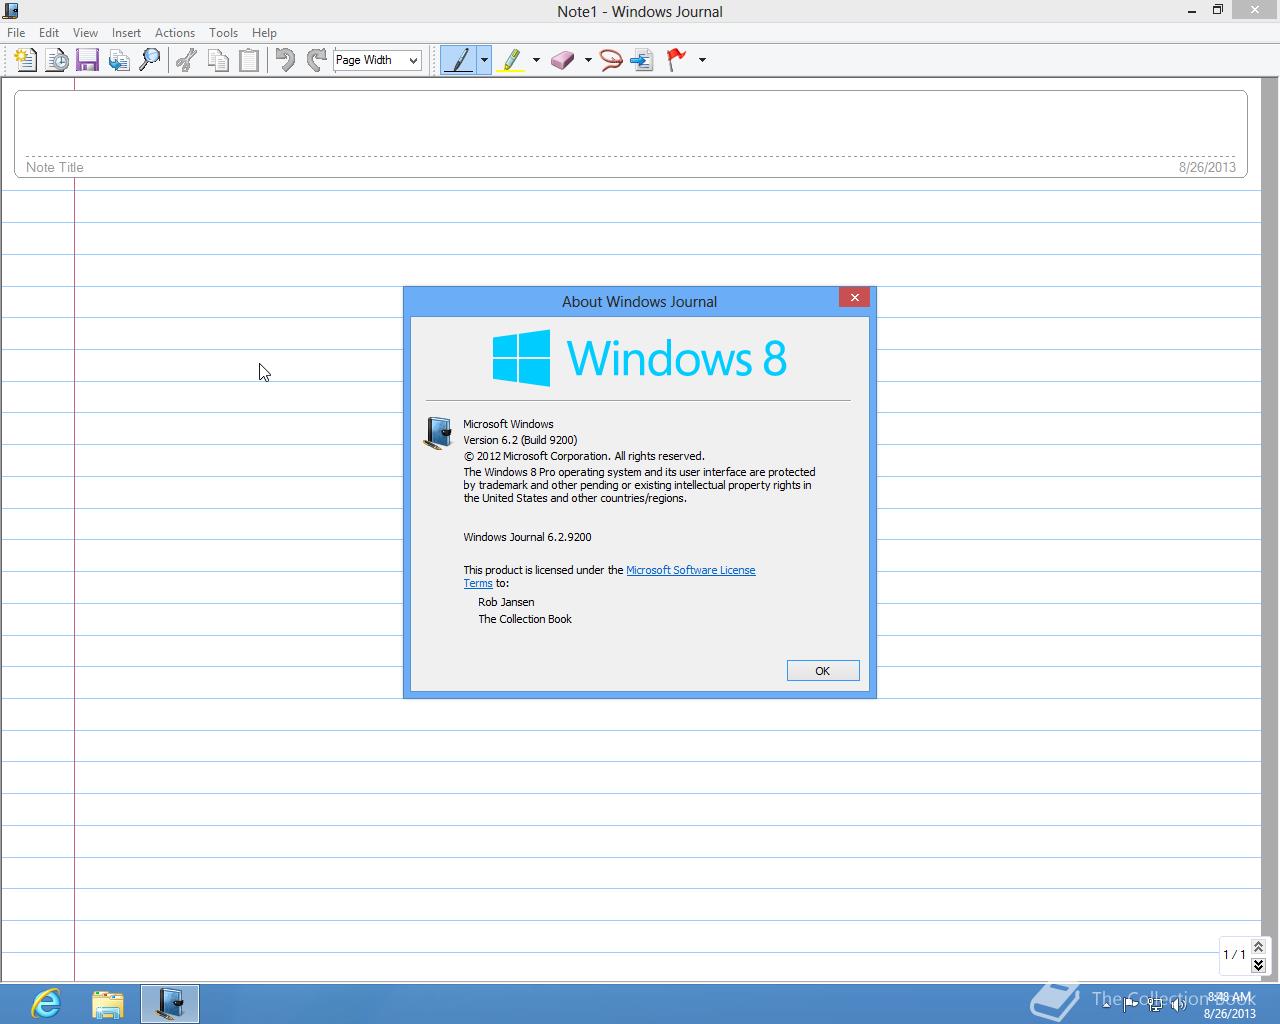1280x1024 pixels.
Task: Click the Windows Journal taskbar button
Action: (170, 1003)
